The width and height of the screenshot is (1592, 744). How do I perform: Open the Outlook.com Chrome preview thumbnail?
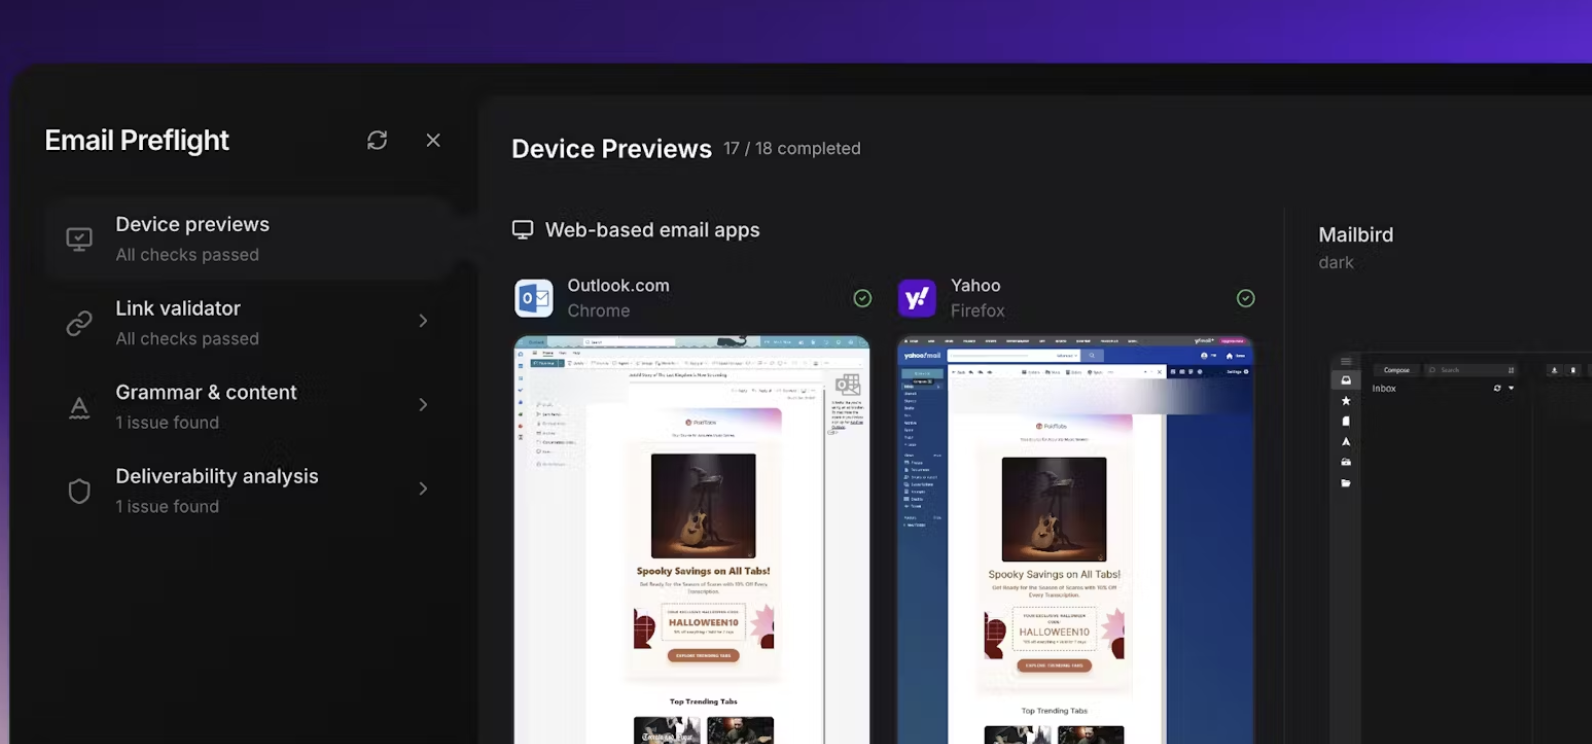coord(692,540)
